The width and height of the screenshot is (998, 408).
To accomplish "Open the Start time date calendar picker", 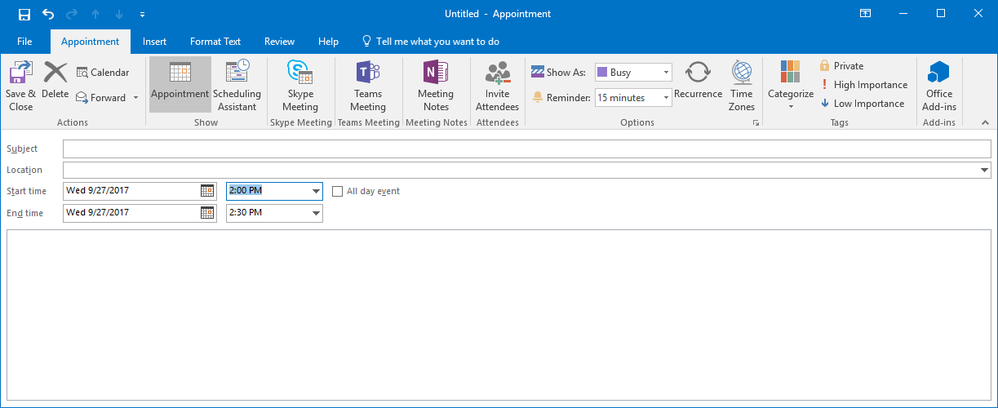I will click(x=207, y=190).
